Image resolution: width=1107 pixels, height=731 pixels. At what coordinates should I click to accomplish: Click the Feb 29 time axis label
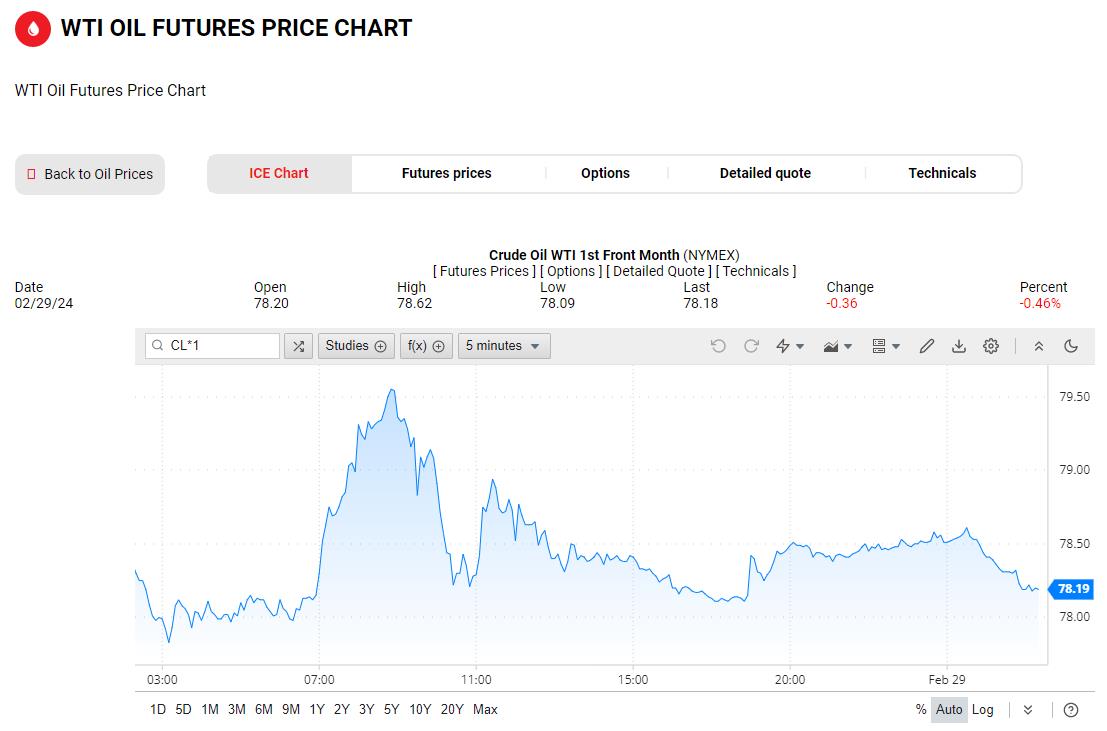947,680
